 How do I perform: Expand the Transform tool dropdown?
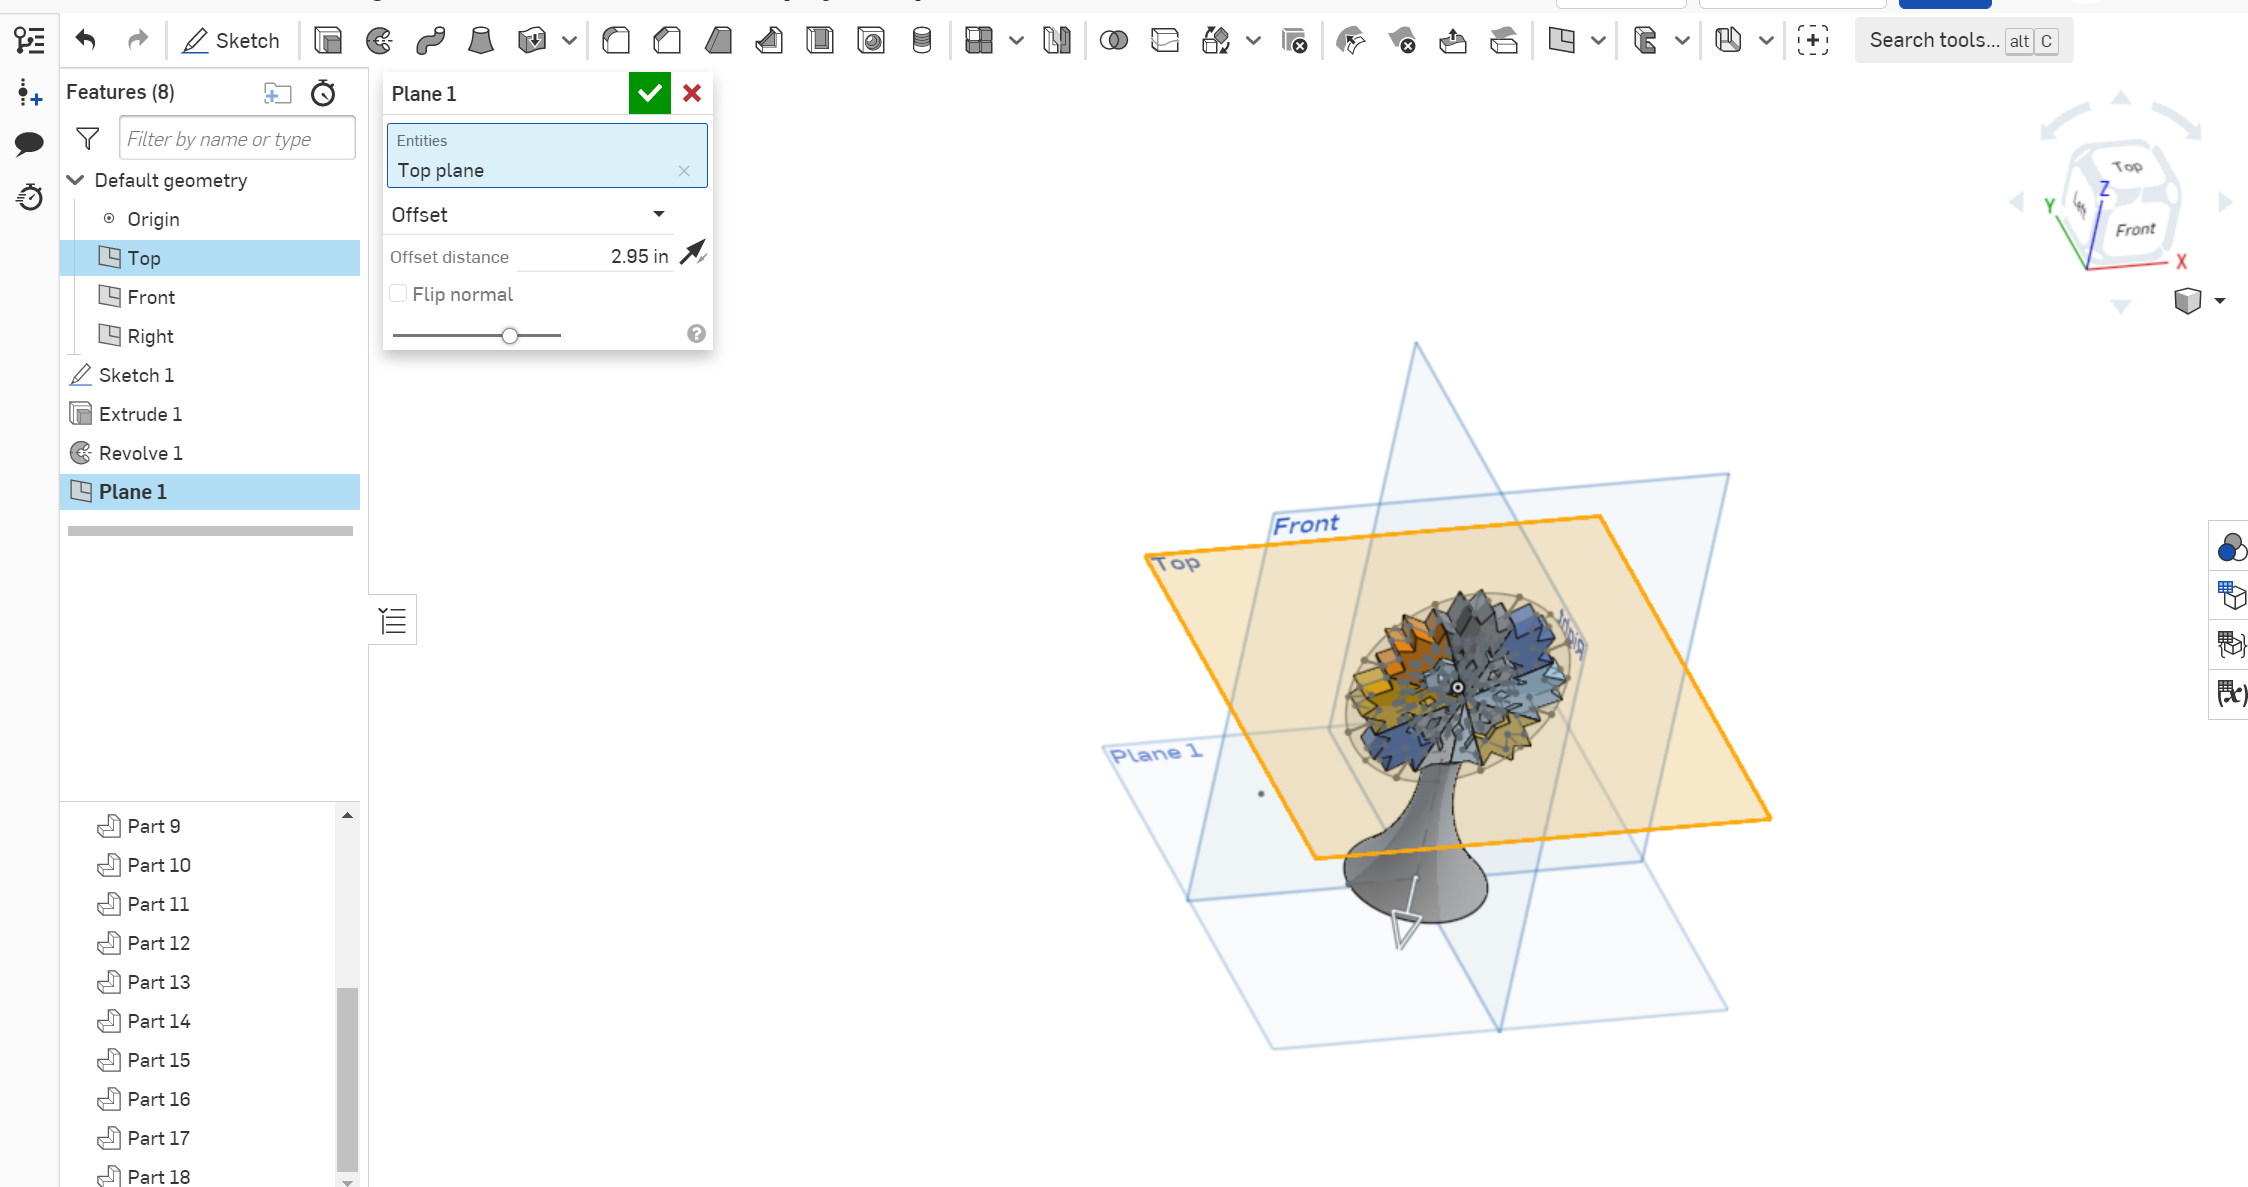pos(1255,41)
